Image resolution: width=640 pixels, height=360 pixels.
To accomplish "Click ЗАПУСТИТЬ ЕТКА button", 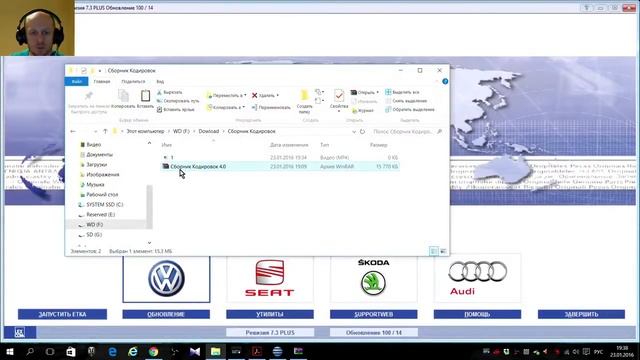I will [x=62, y=314].
